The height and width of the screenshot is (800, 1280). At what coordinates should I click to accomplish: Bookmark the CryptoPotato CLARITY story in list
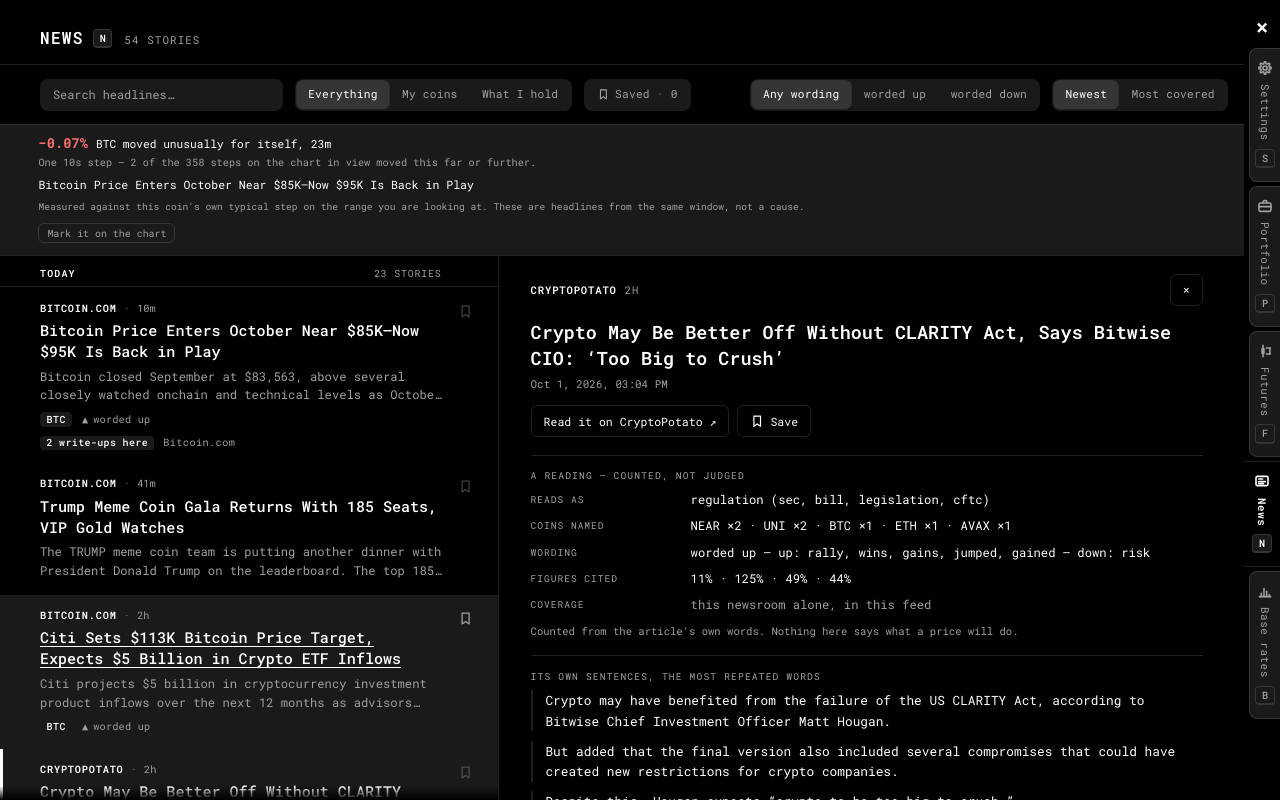(x=465, y=772)
